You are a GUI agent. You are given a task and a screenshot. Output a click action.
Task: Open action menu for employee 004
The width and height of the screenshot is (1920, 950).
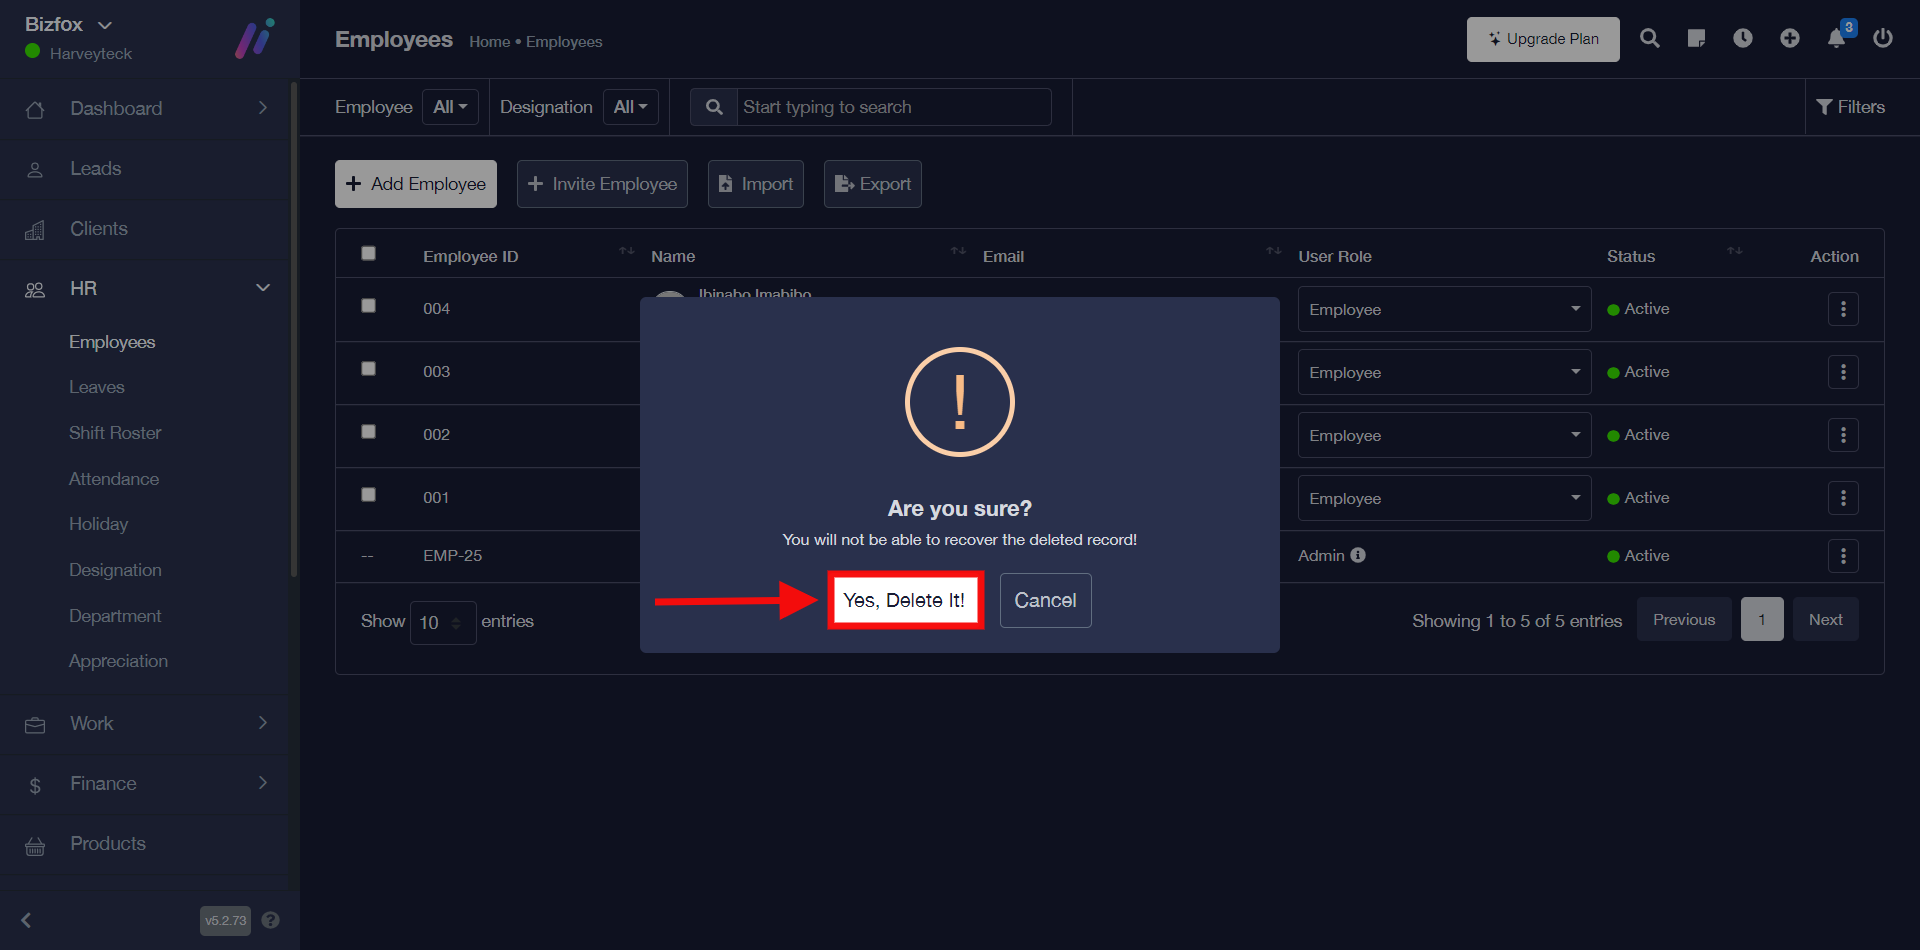point(1842,309)
